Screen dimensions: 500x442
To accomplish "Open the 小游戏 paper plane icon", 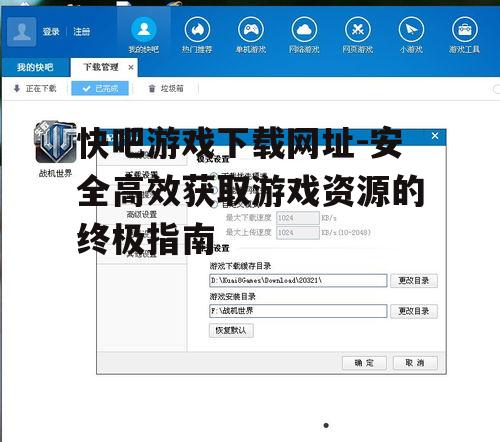I will click(x=411, y=30).
